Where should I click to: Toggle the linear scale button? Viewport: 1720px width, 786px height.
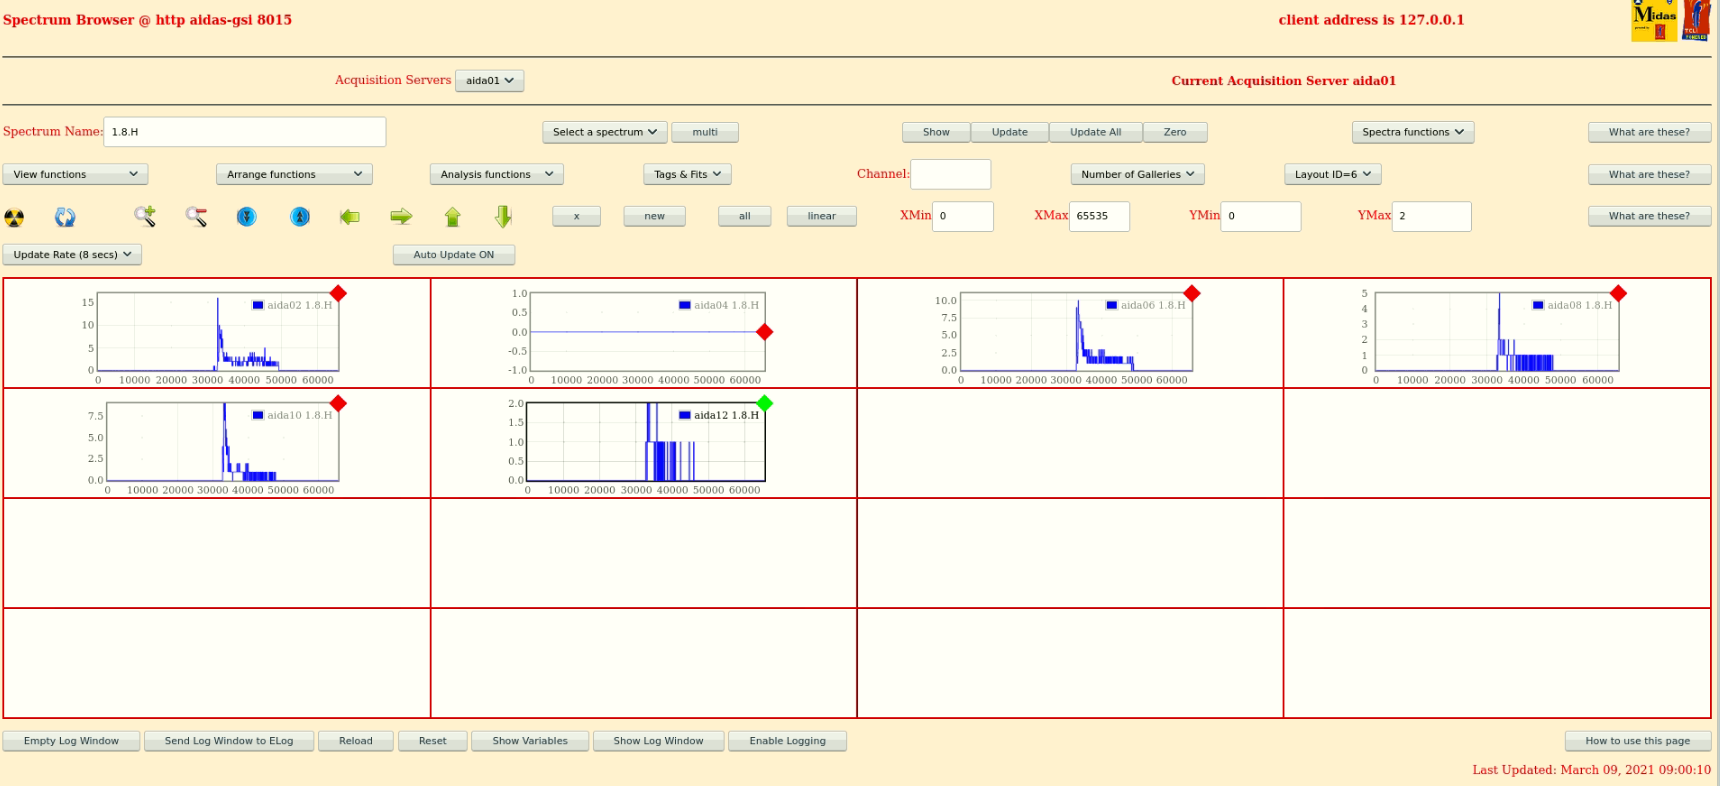(821, 216)
